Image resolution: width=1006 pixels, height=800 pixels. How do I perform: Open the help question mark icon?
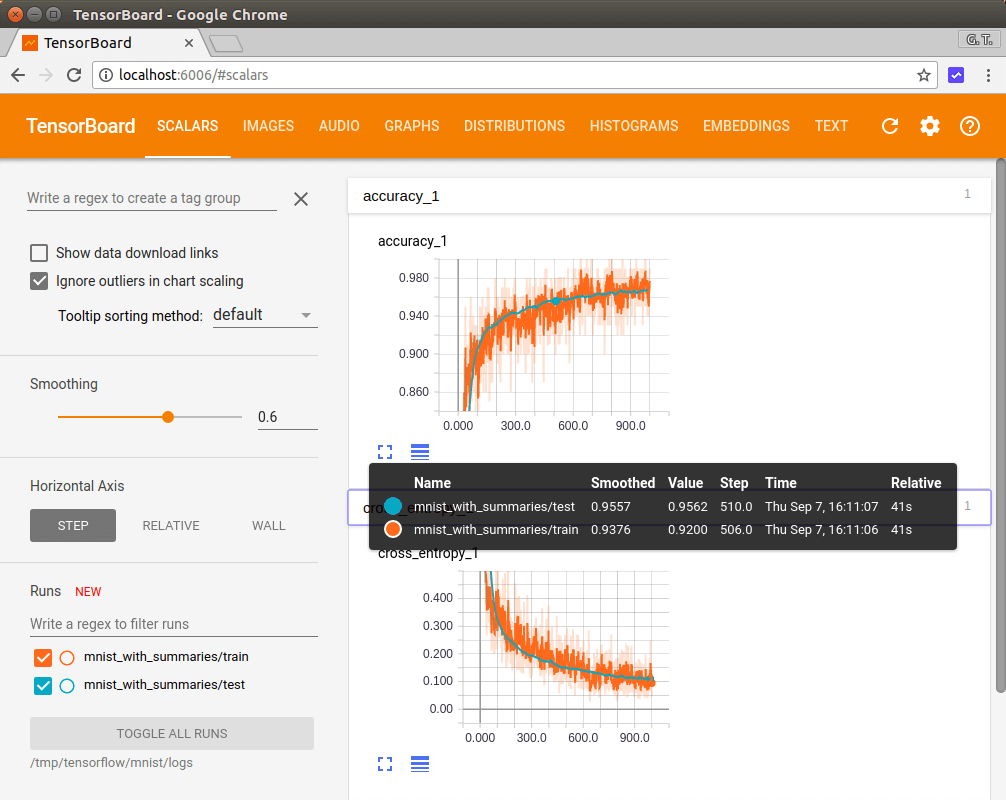969,126
